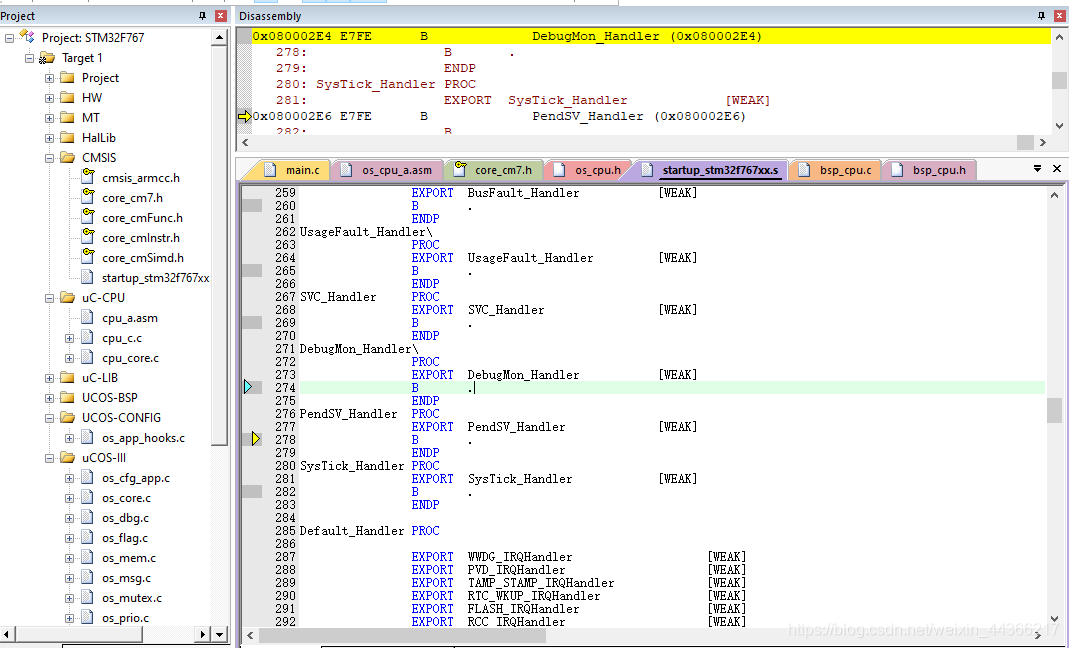This screenshot has width=1069, height=648.
Task: Select cpu_a.asm file in tree
Action: 130,318
